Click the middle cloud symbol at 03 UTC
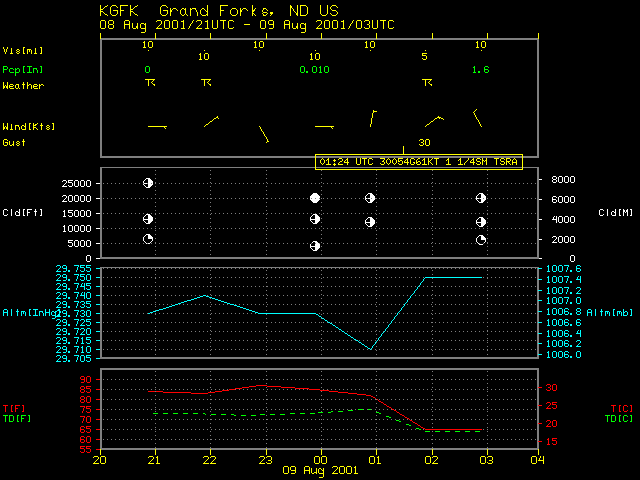Viewport: 640px width, 480px height. 481,222
